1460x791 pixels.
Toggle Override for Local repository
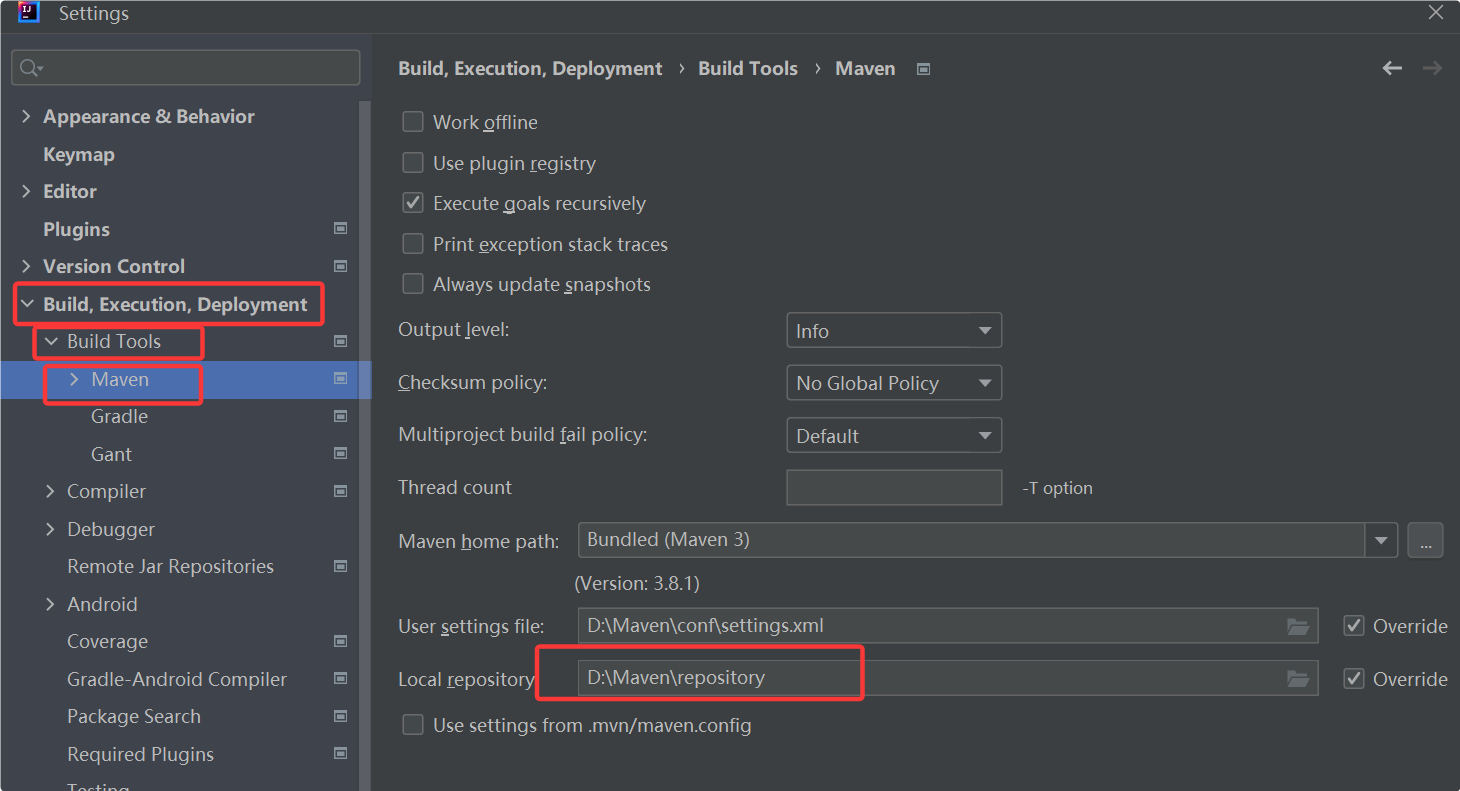coord(1354,679)
